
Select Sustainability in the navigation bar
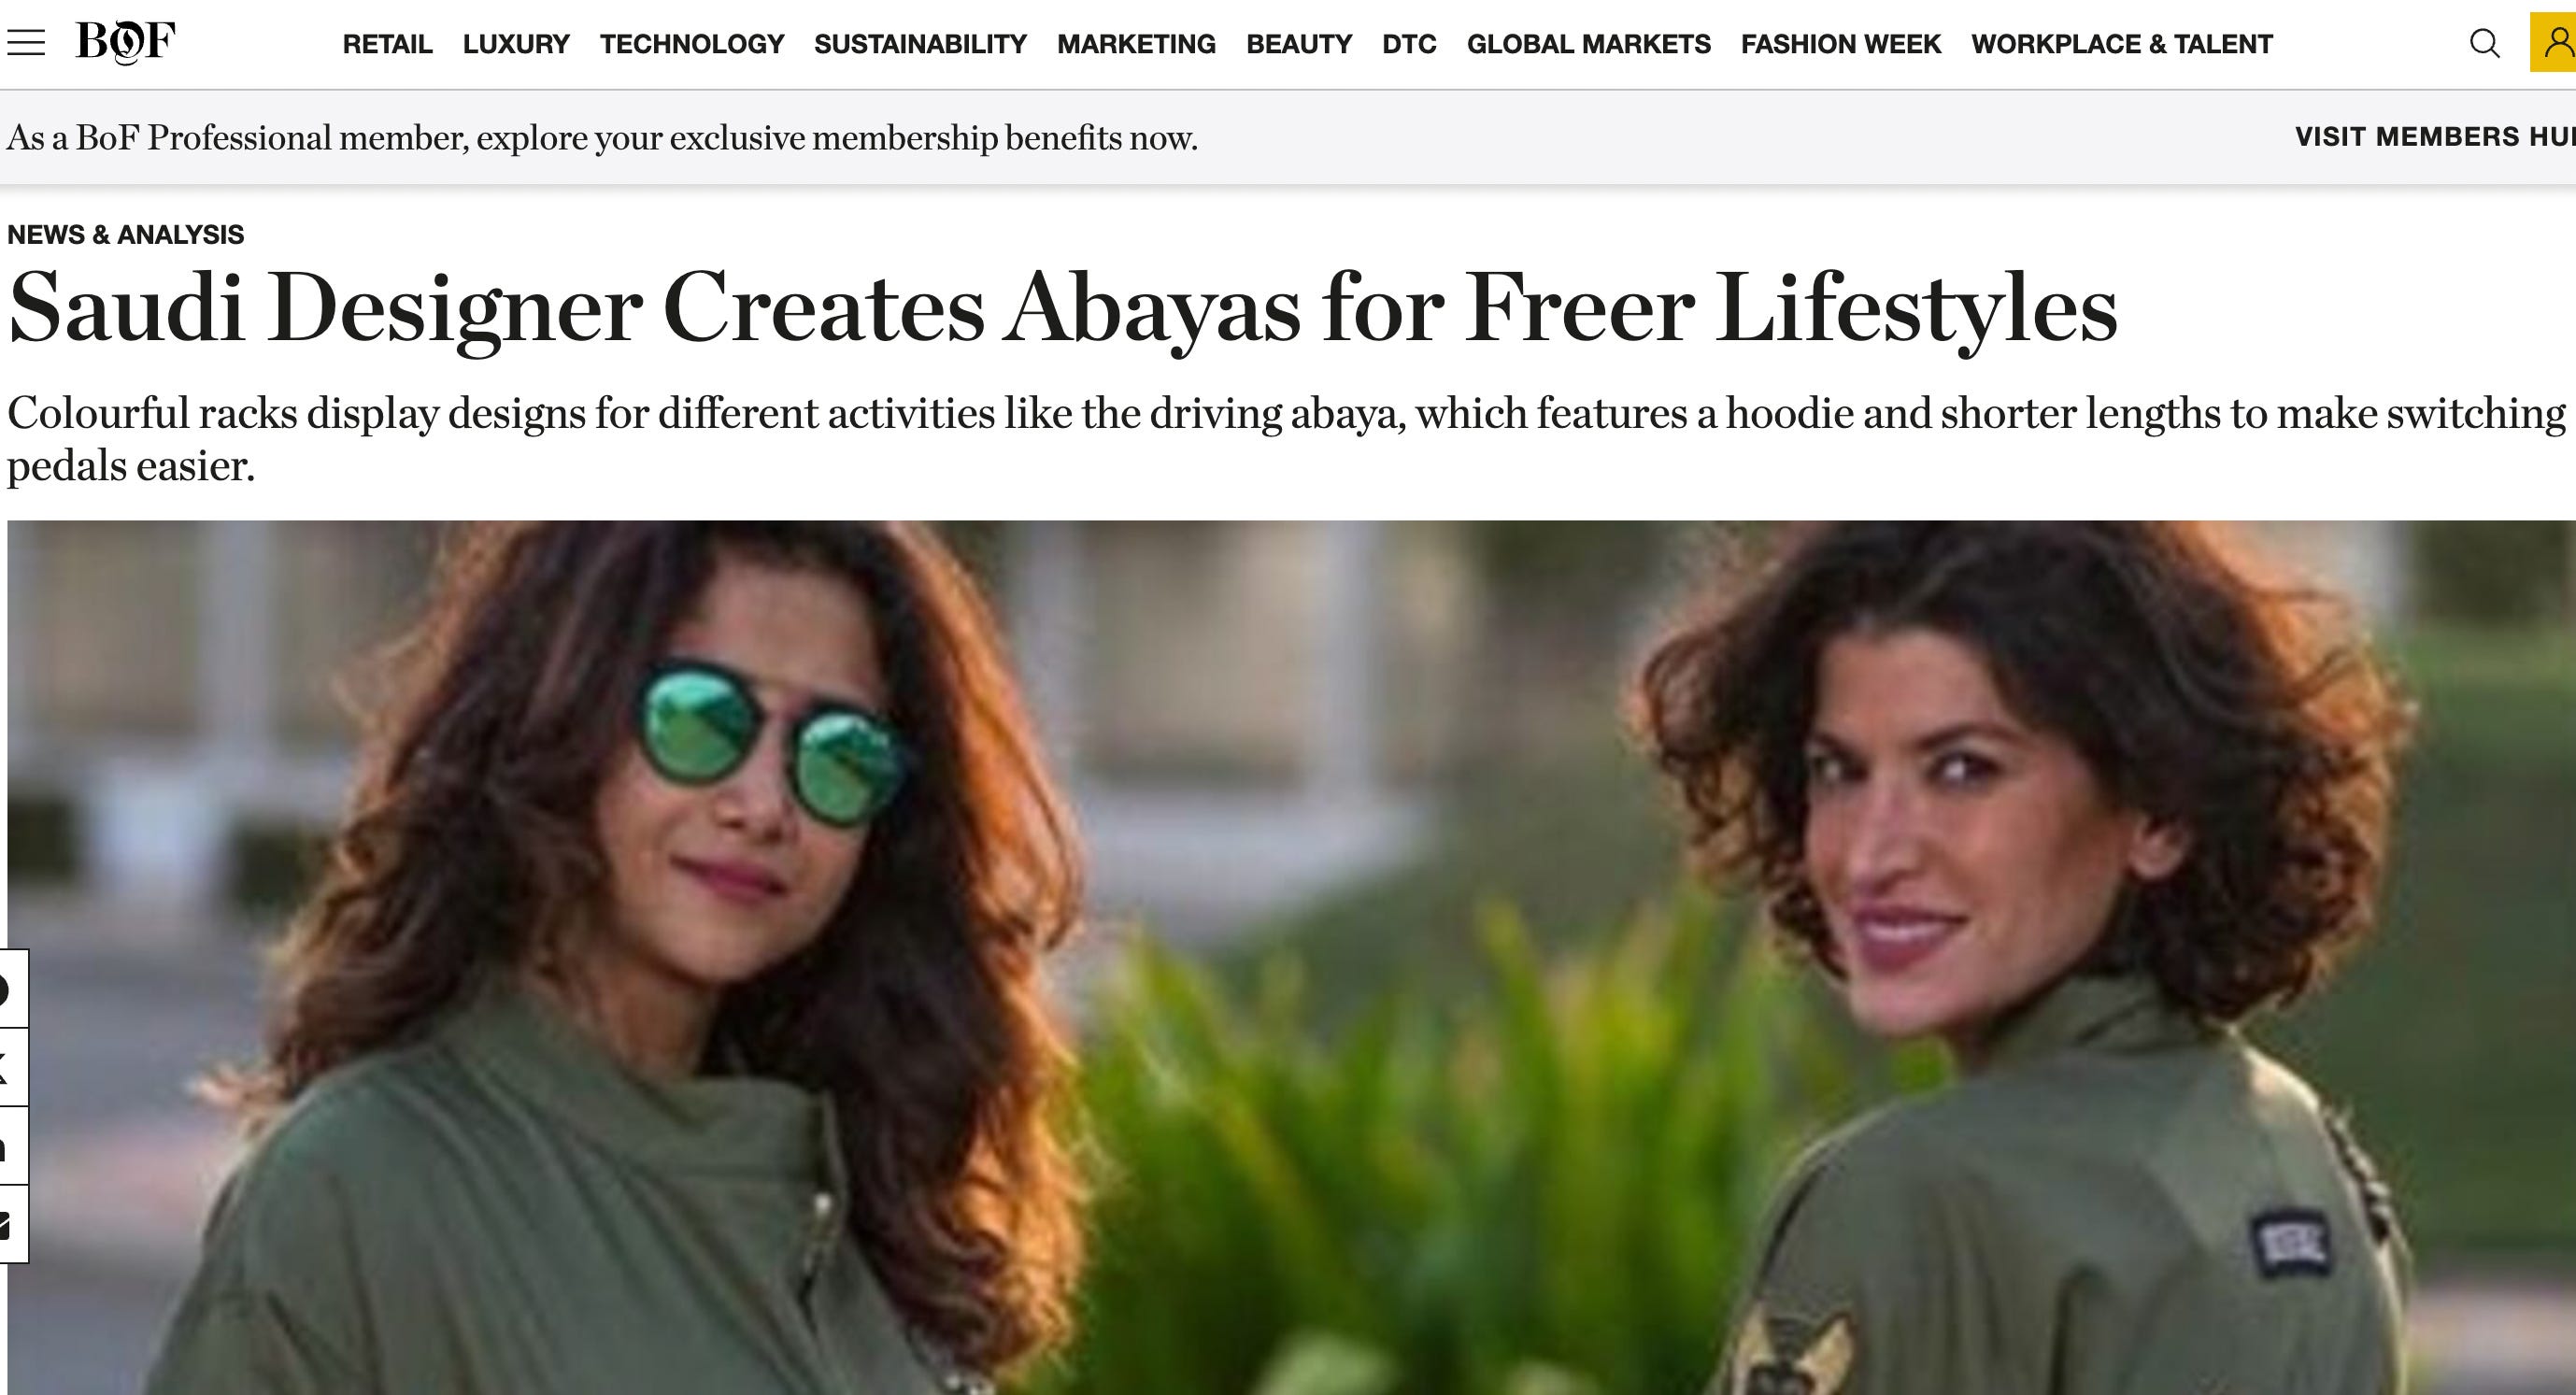920,44
